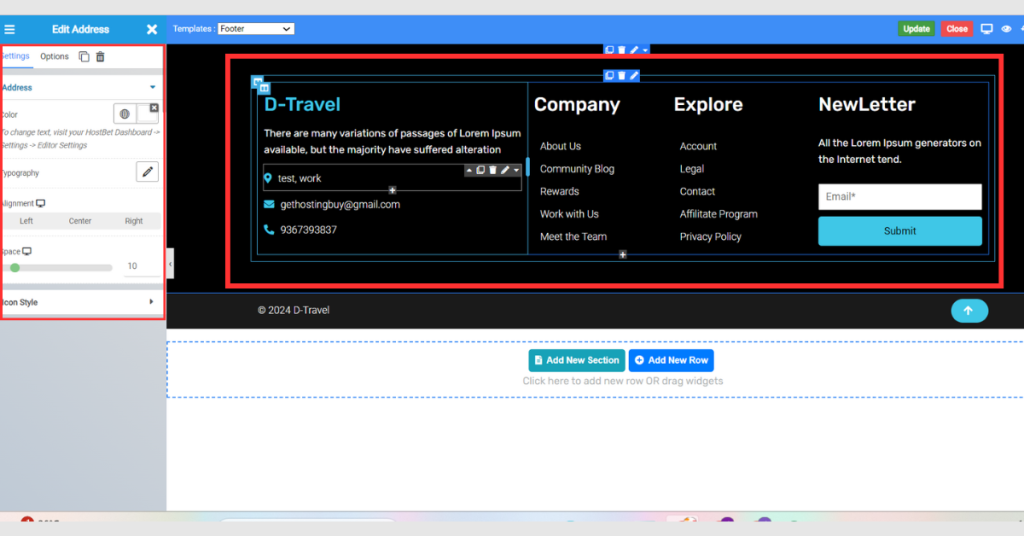Edit the row using row toolbar pencil
The height and width of the screenshot is (536, 1024).
[633, 76]
